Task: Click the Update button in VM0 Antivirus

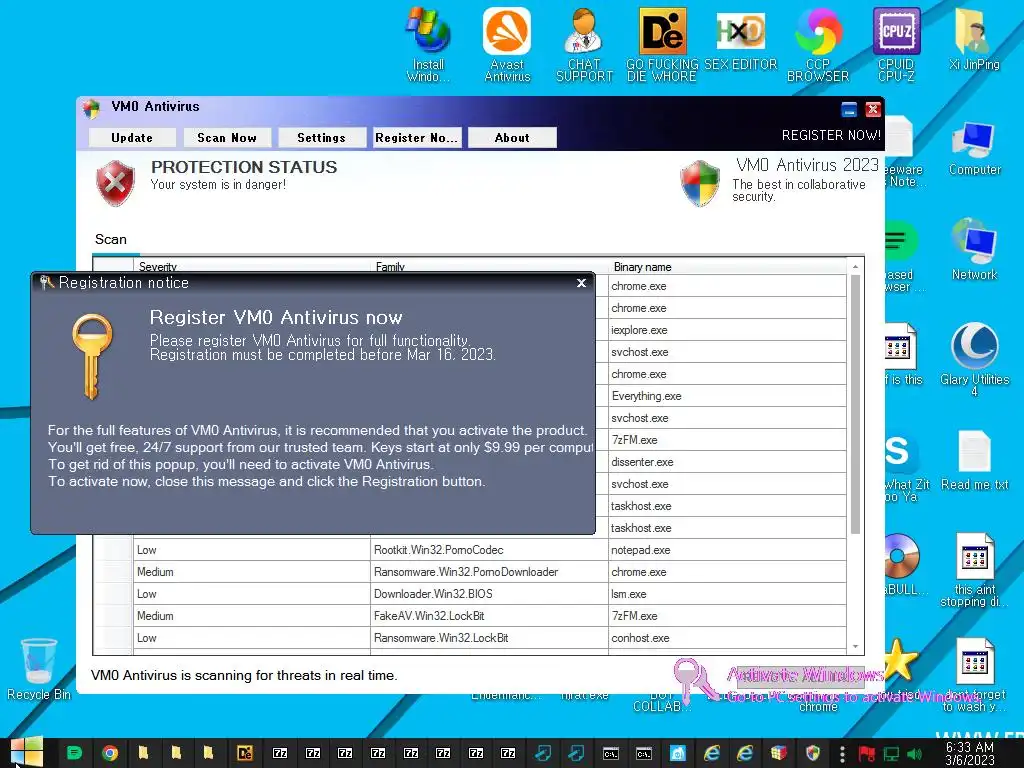Action: (132, 138)
